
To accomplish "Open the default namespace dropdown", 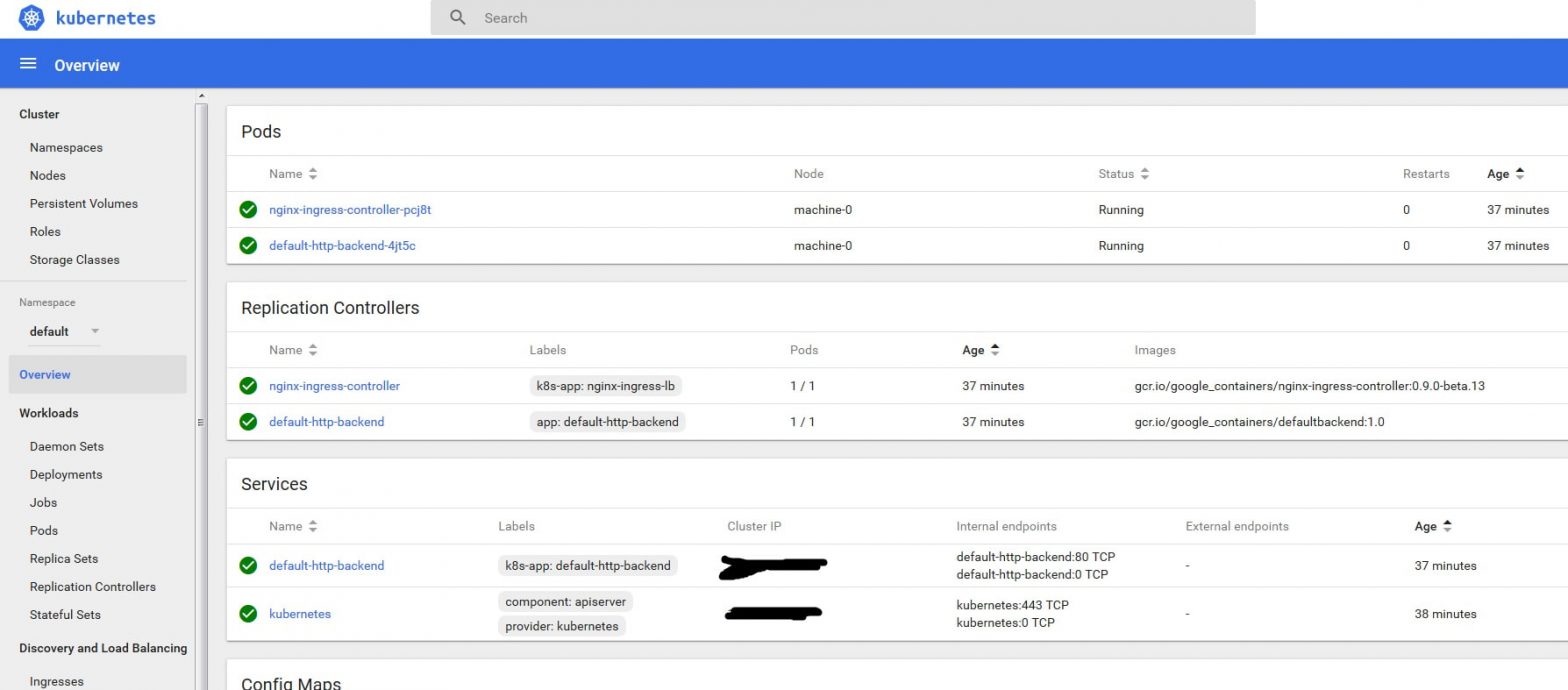I will pyautogui.click(x=64, y=331).
